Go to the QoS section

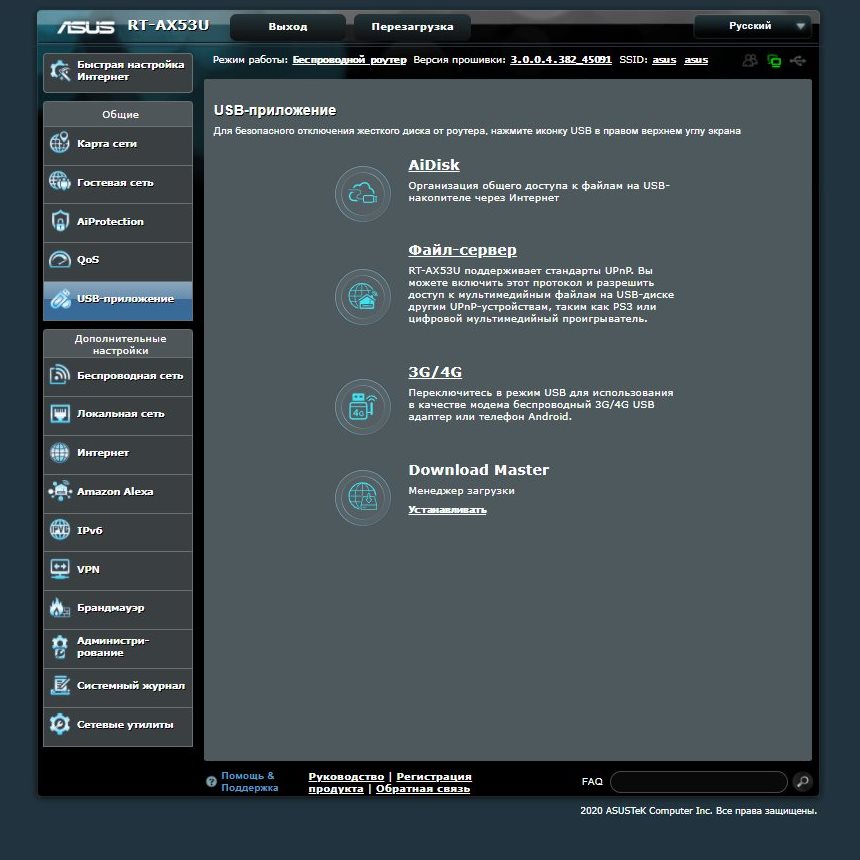[x=118, y=262]
